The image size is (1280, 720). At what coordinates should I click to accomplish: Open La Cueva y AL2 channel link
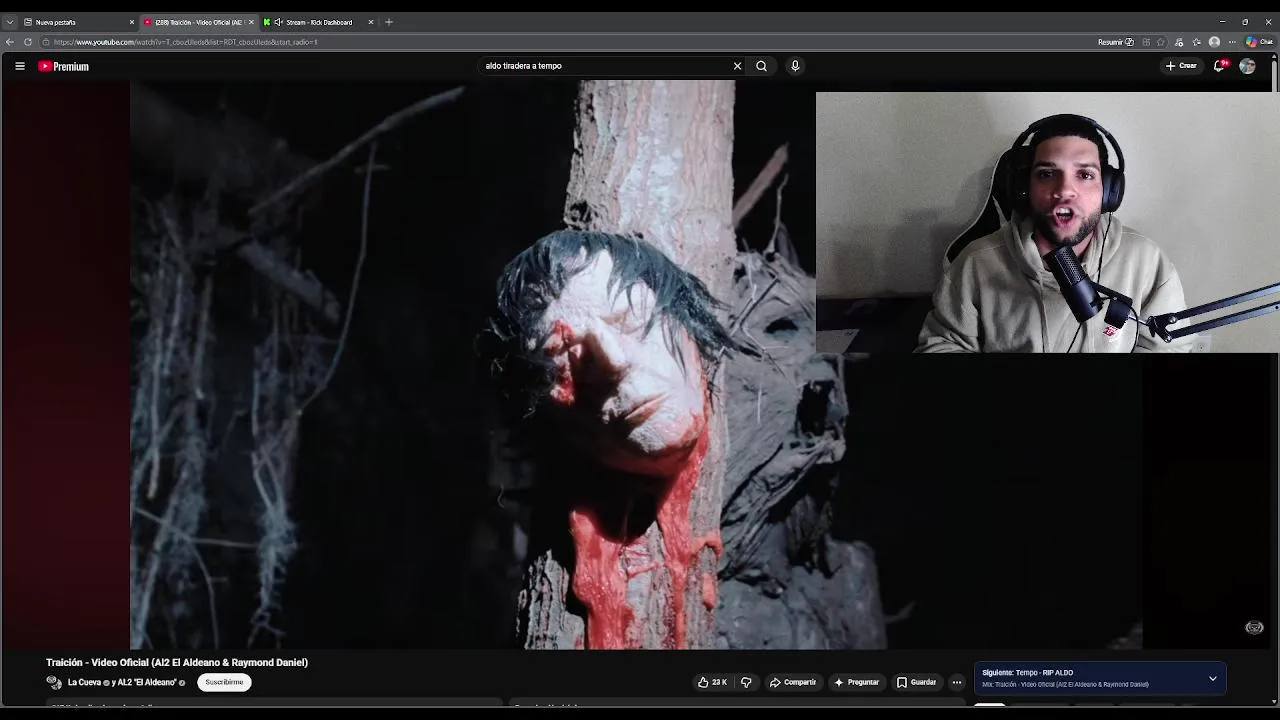pos(122,682)
